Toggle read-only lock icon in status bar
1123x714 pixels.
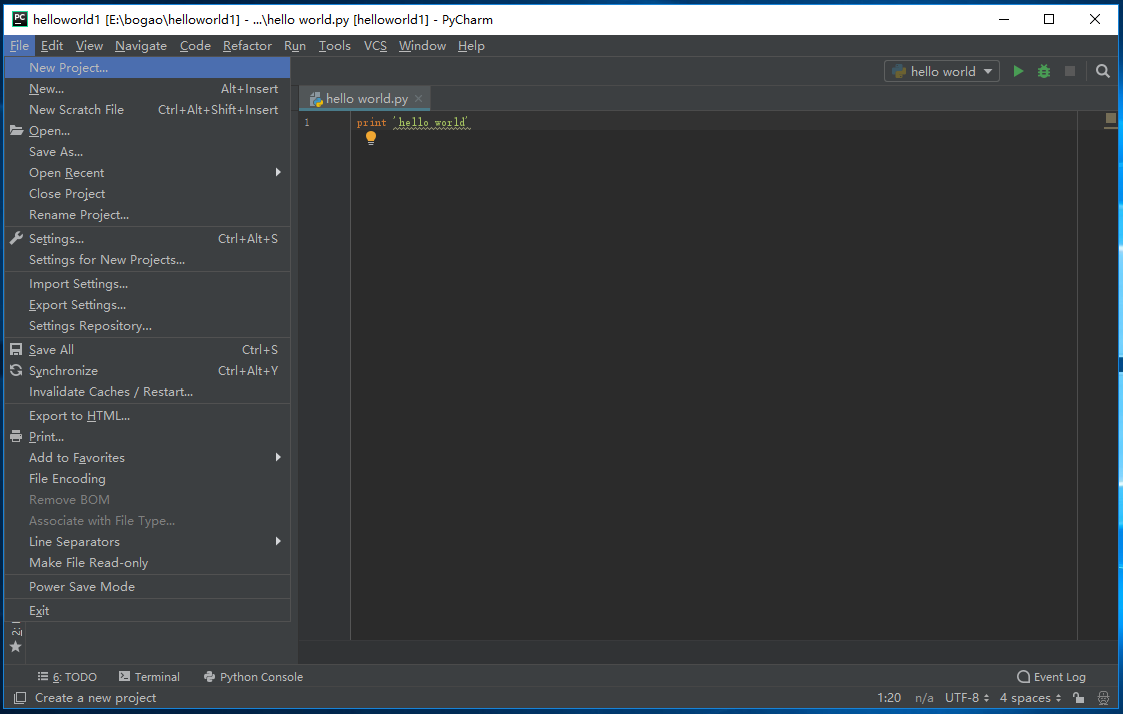pyautogui.click(x=1079, y=698)
